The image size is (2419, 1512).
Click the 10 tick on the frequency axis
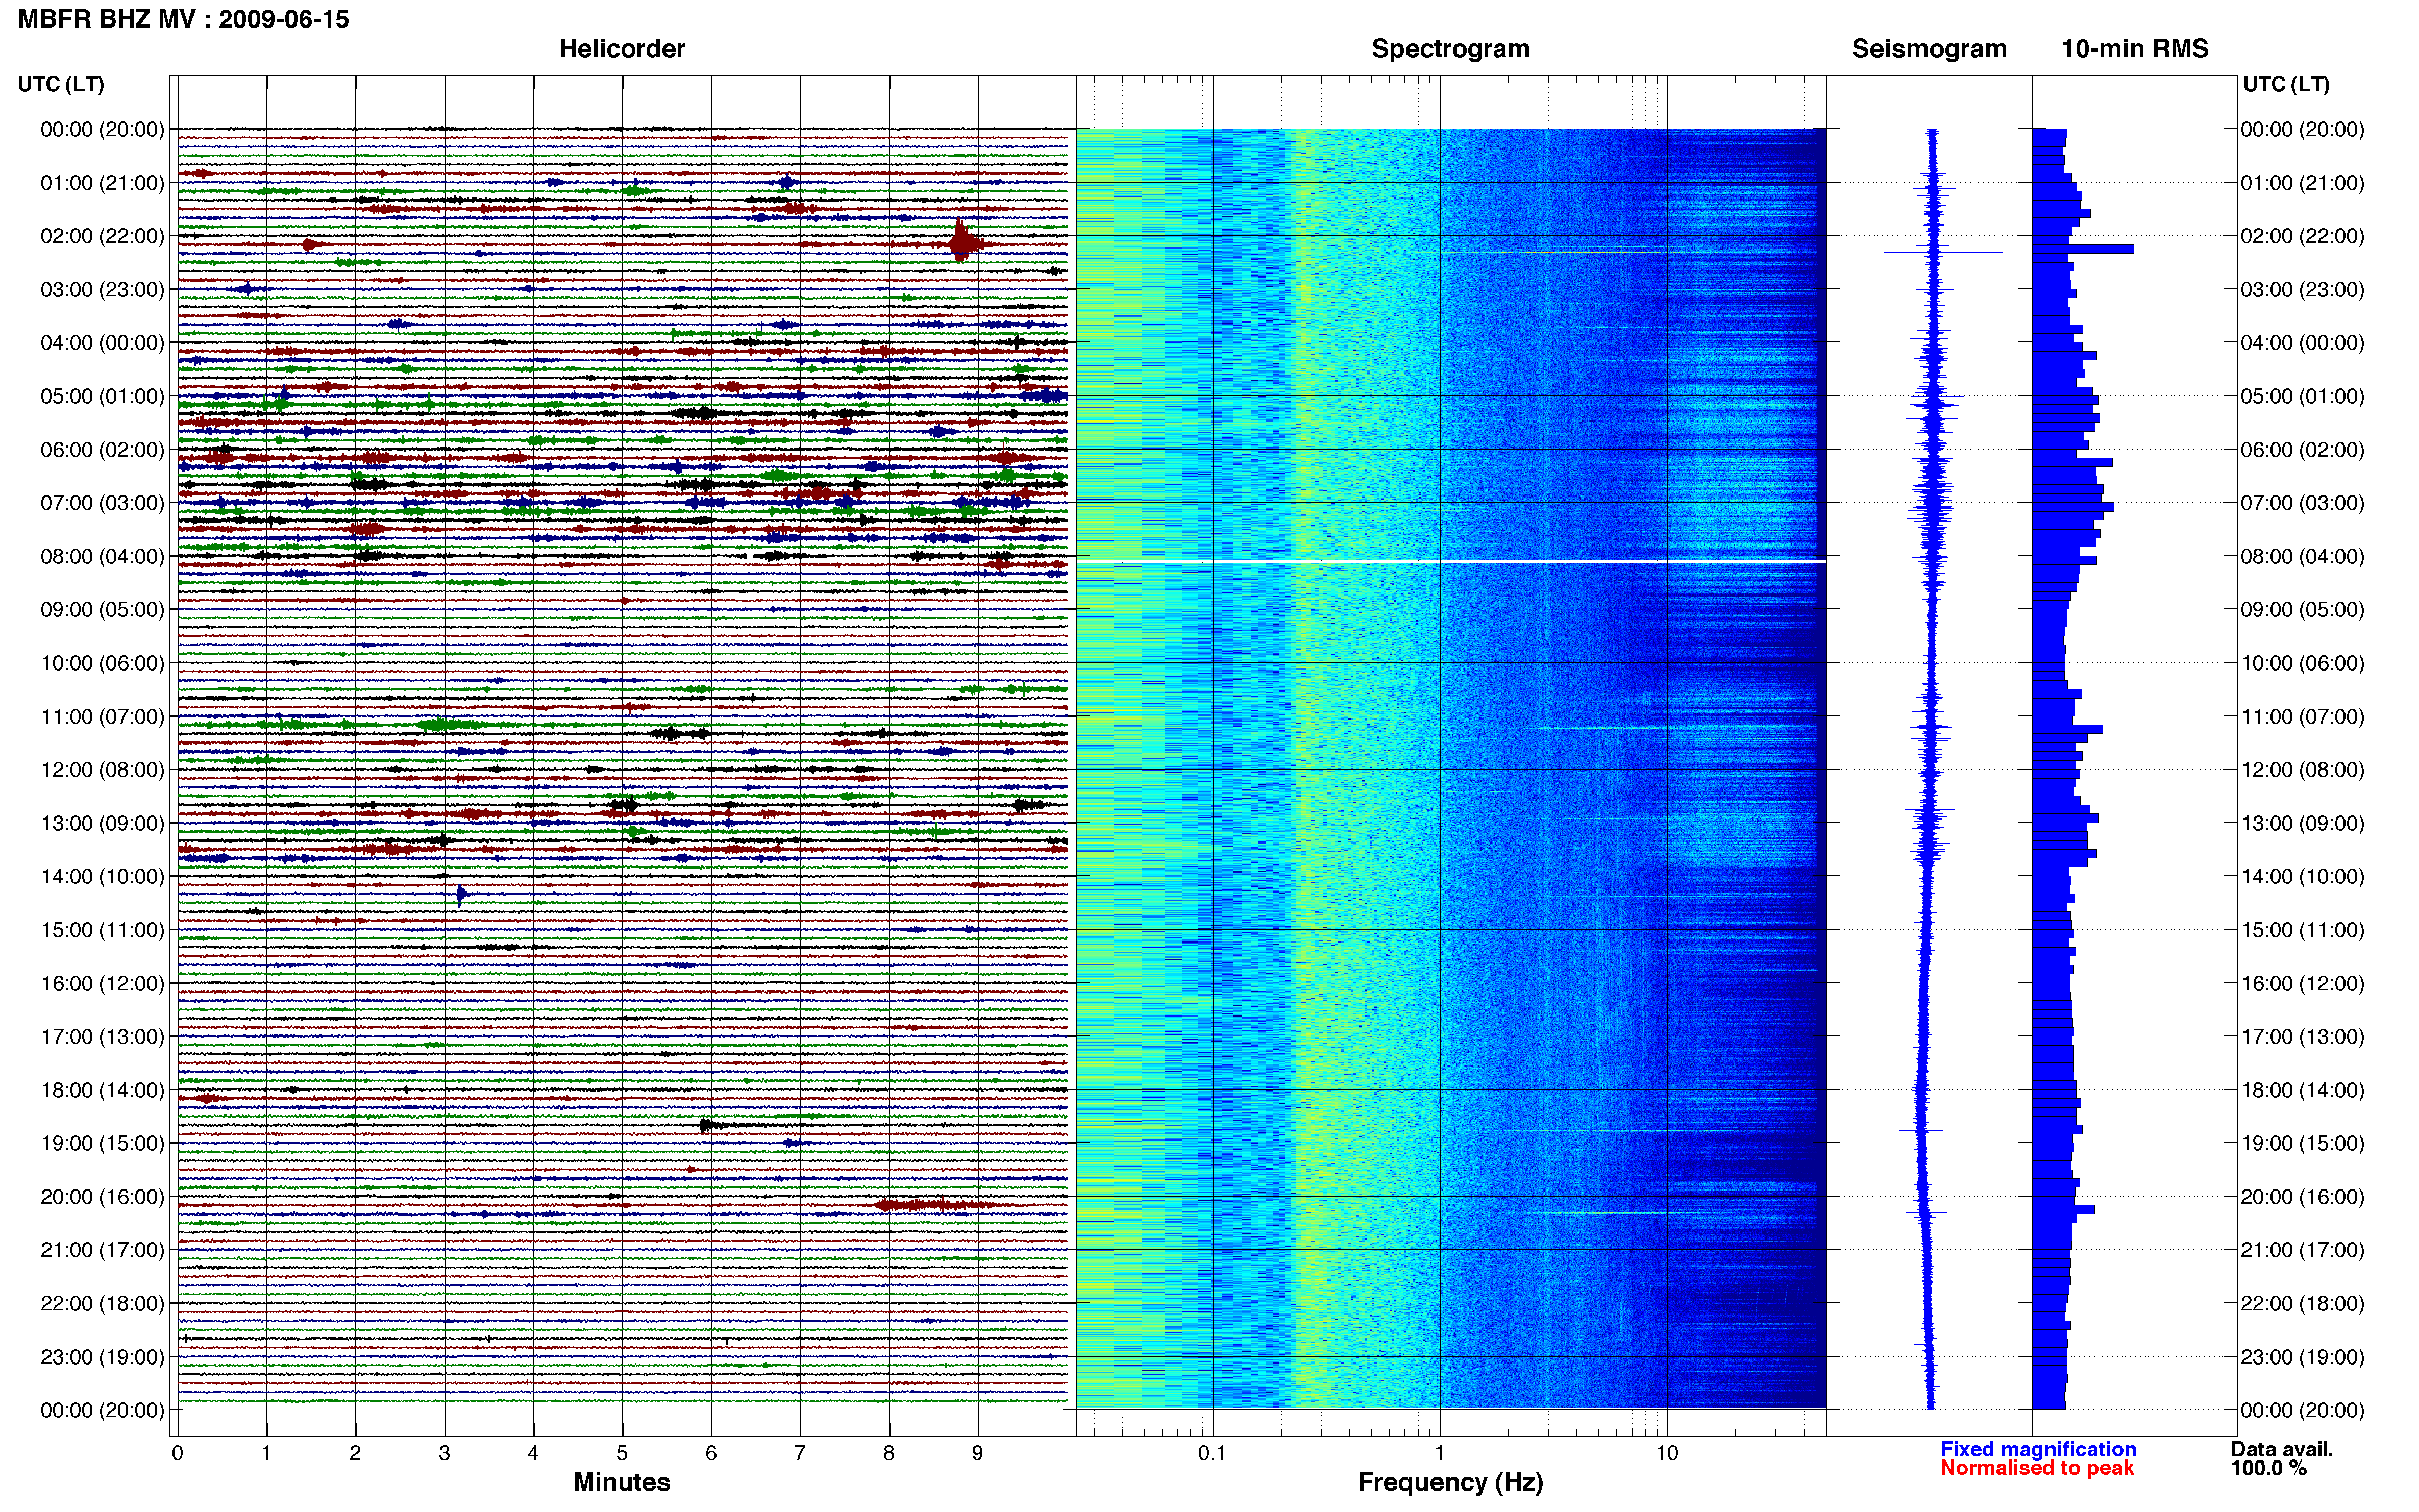point(1666,1453)
